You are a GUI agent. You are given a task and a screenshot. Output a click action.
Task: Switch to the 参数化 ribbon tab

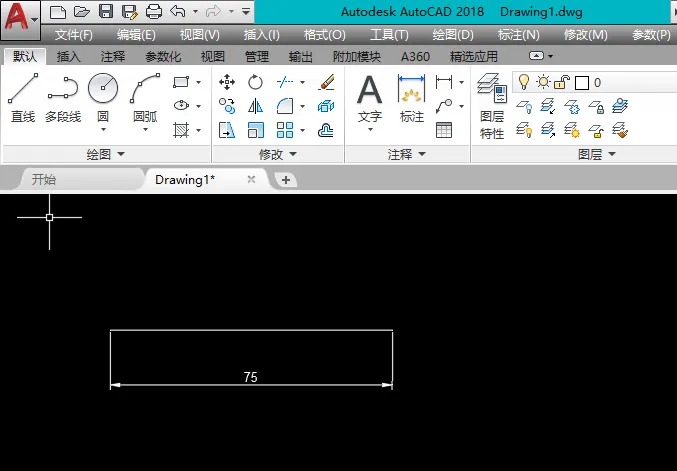[163, 57]
